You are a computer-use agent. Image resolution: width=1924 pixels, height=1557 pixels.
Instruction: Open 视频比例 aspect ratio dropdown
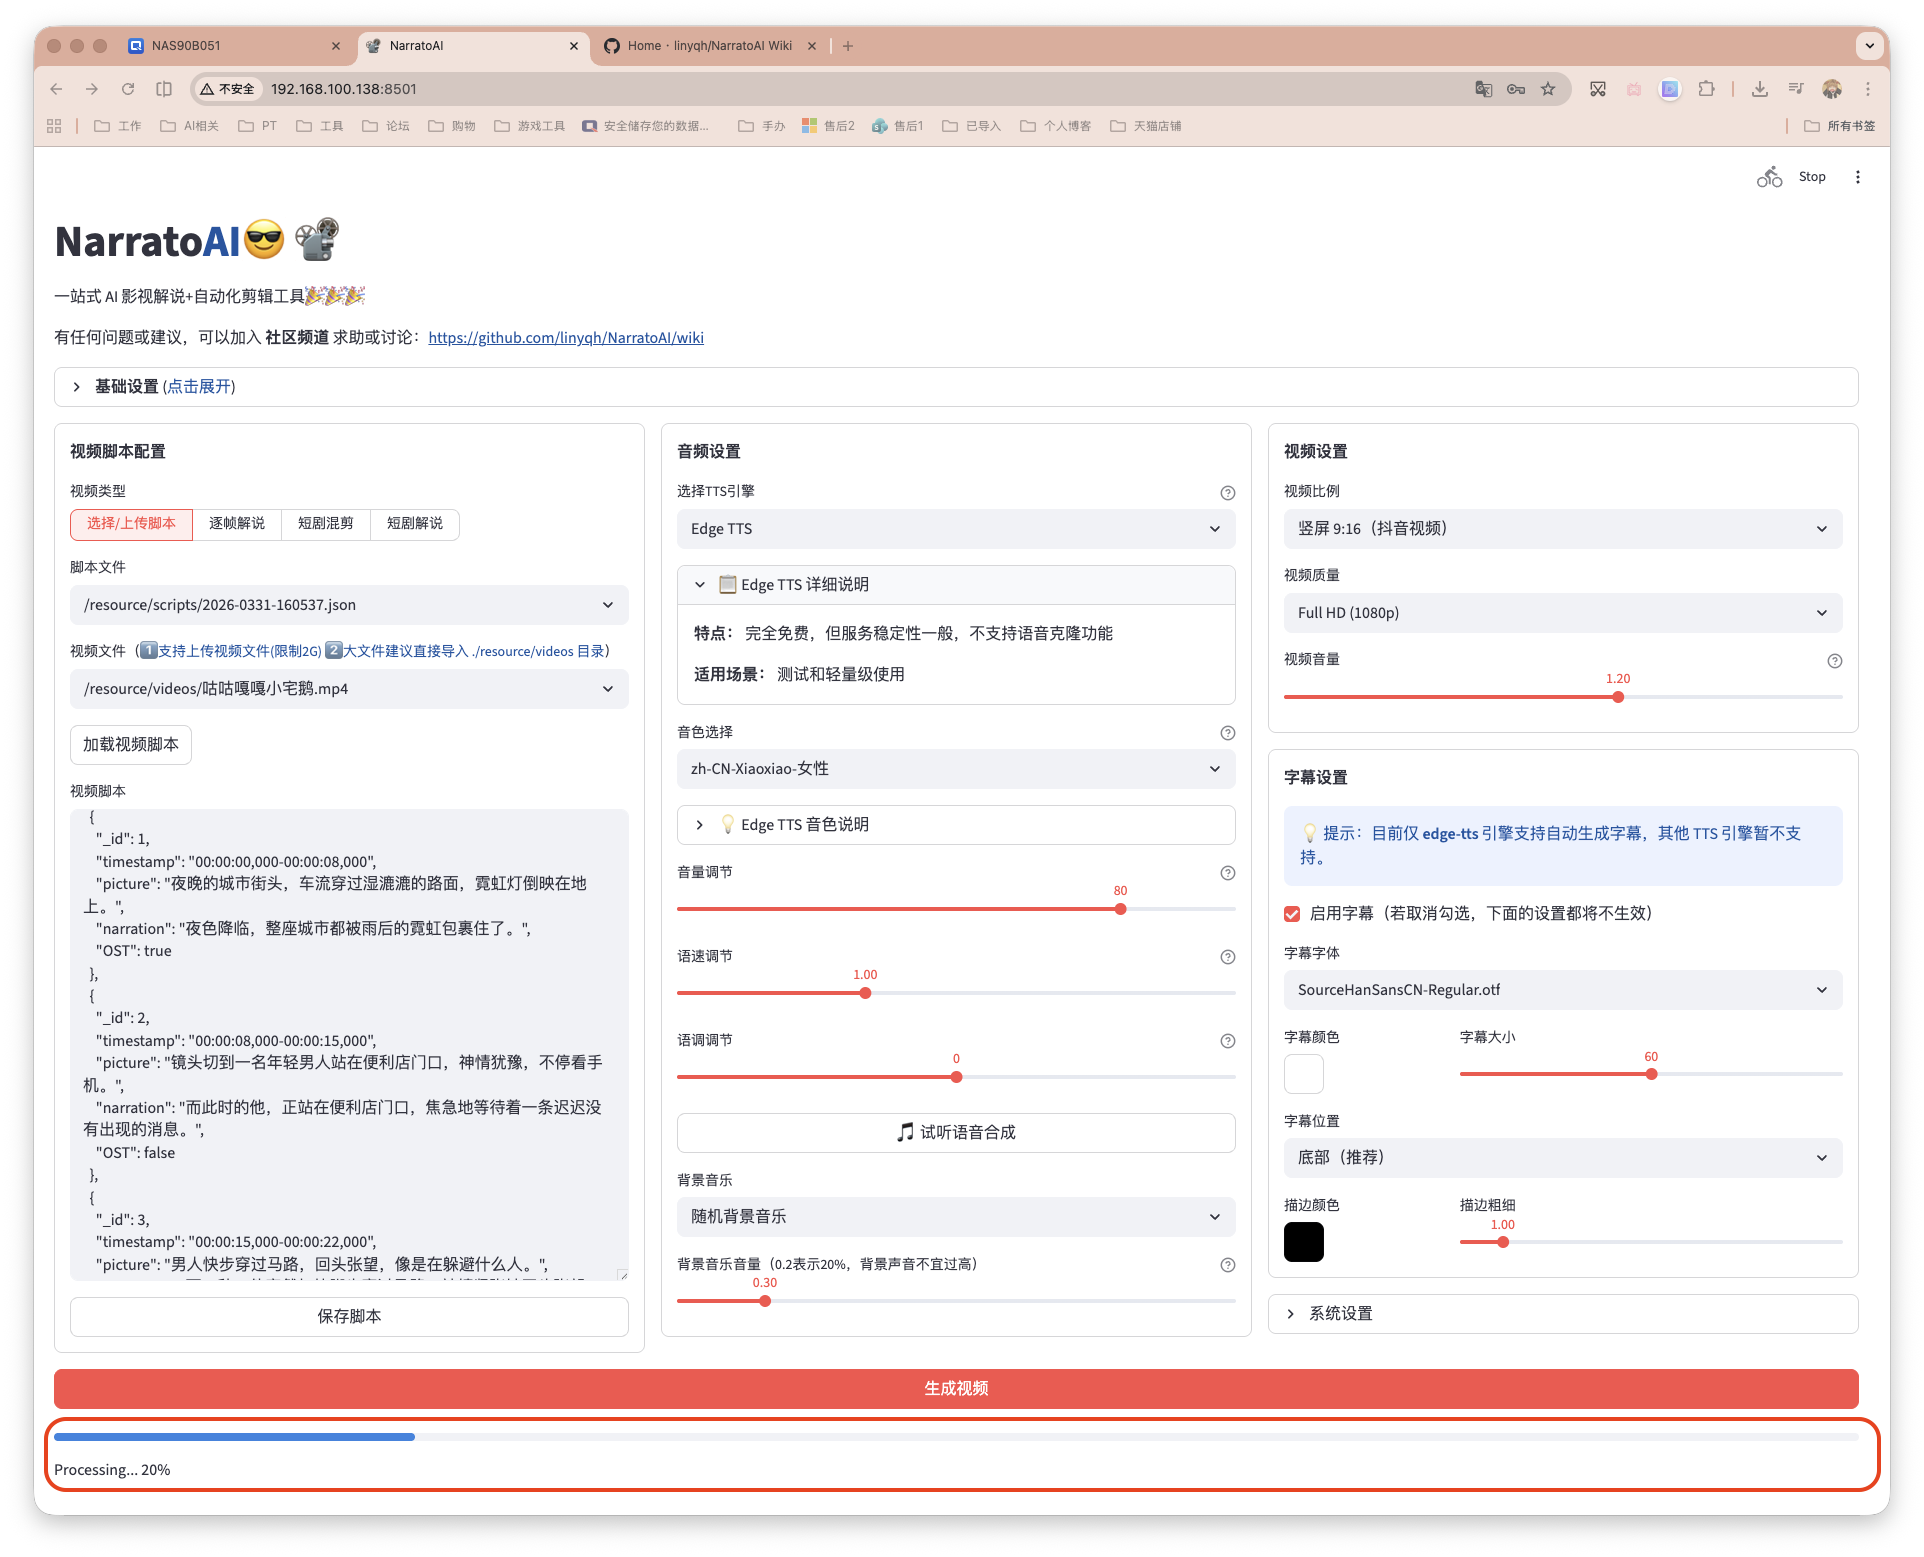coord(1562,529)
